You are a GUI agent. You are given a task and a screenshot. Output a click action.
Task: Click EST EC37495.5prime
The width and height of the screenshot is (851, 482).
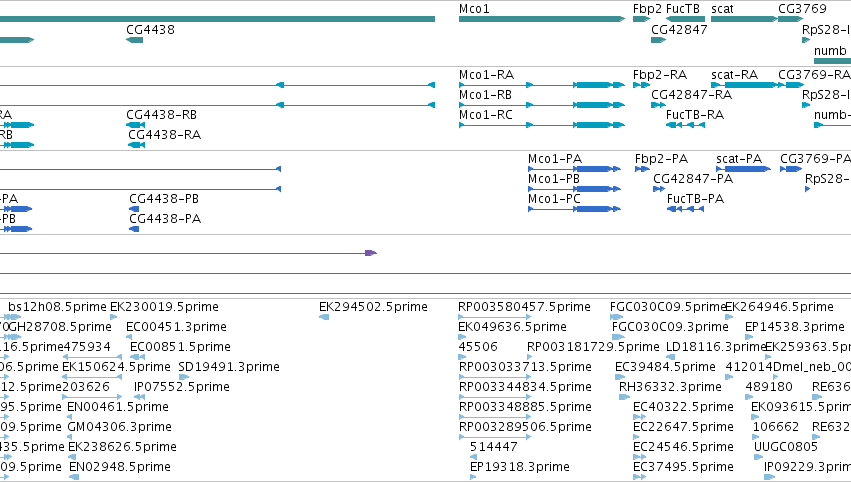[639, 477]
